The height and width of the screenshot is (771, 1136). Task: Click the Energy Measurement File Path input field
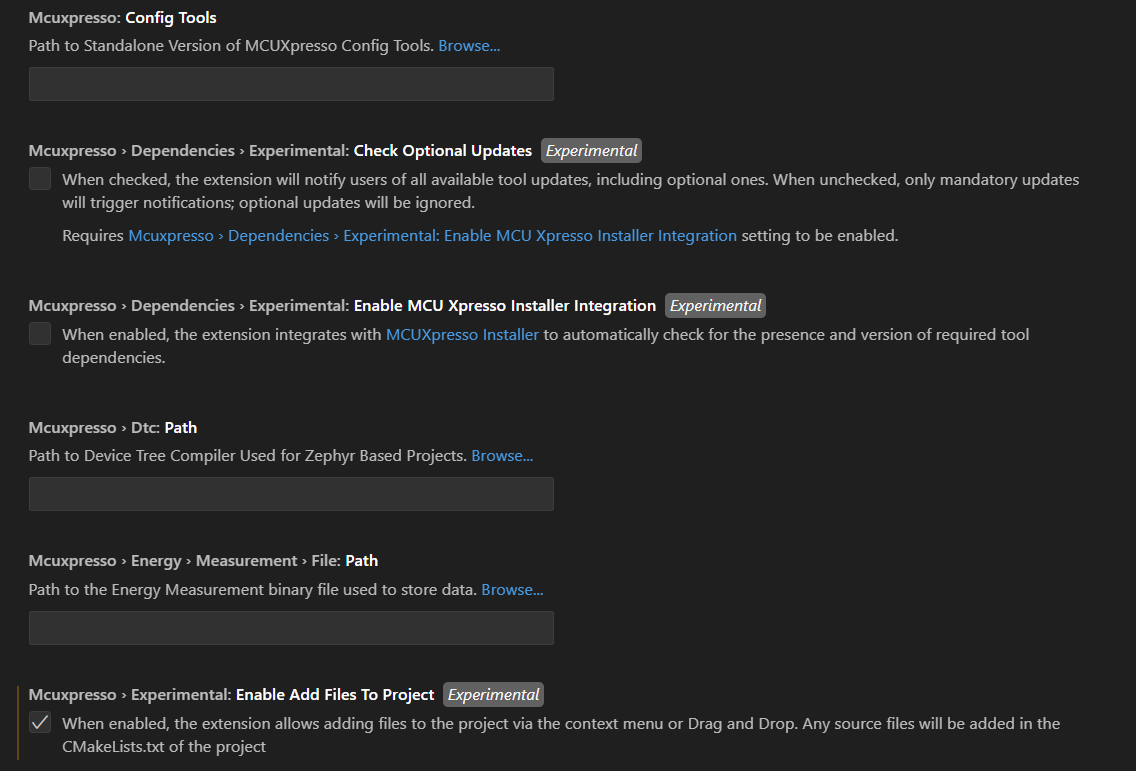pos(290,627)
